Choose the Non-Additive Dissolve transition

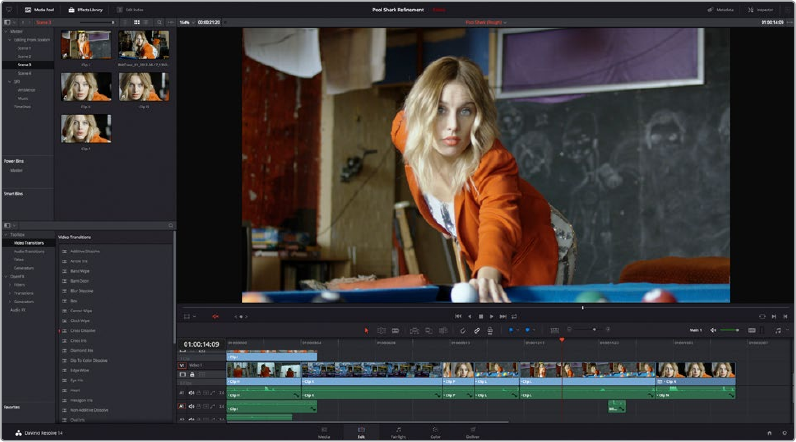coord(89,410)
